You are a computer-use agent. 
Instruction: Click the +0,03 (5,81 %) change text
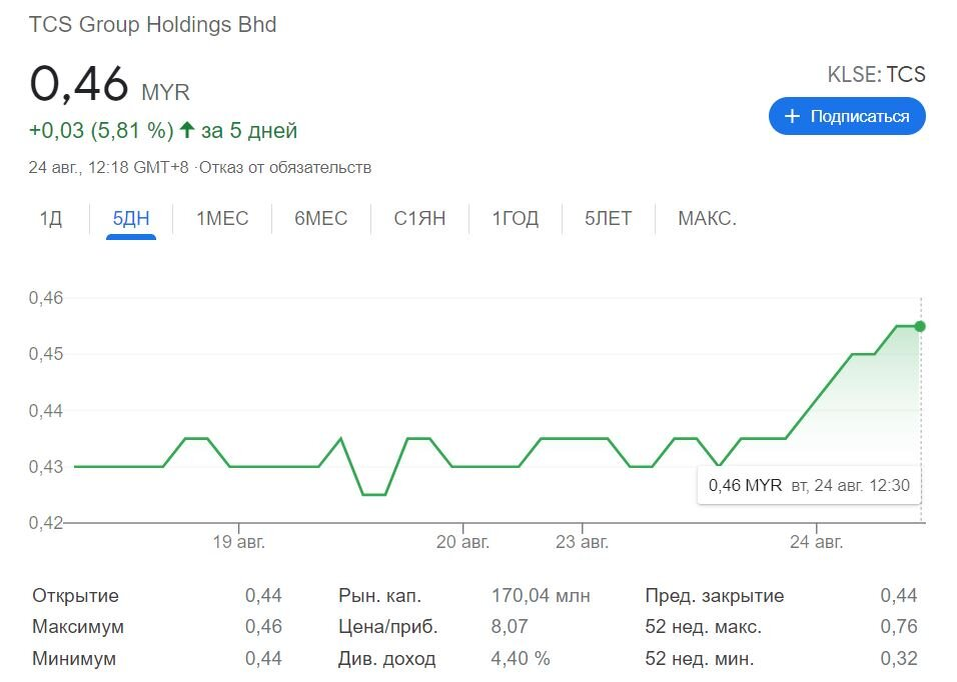pyautogui.click(x=101, y=131)
